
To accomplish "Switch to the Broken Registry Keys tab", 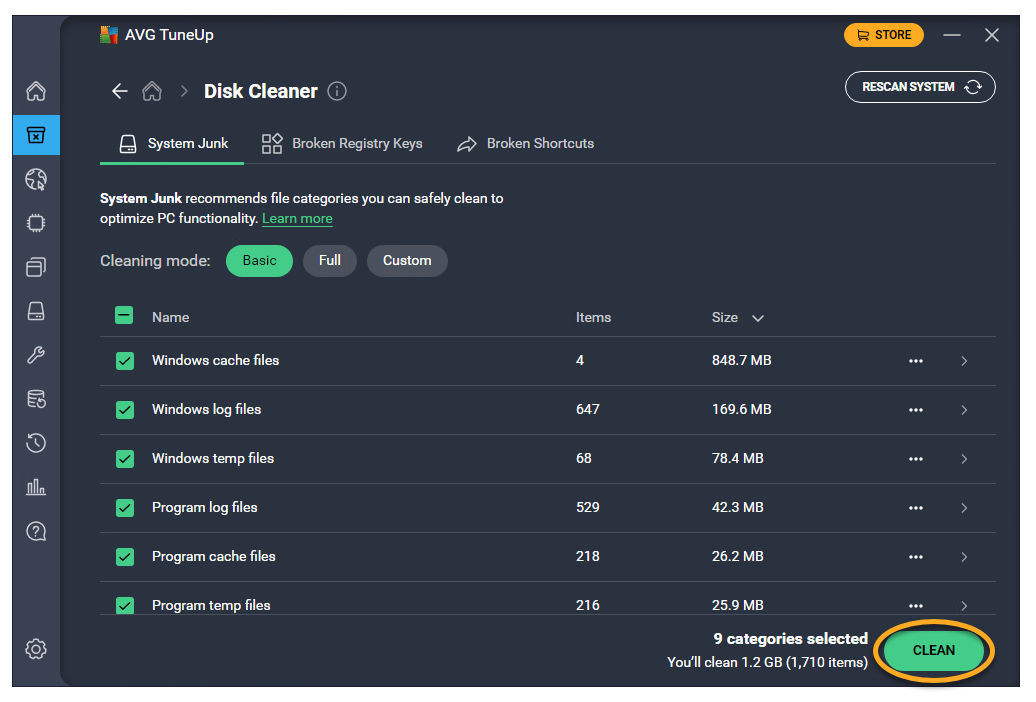I will (x=342, y=144).
